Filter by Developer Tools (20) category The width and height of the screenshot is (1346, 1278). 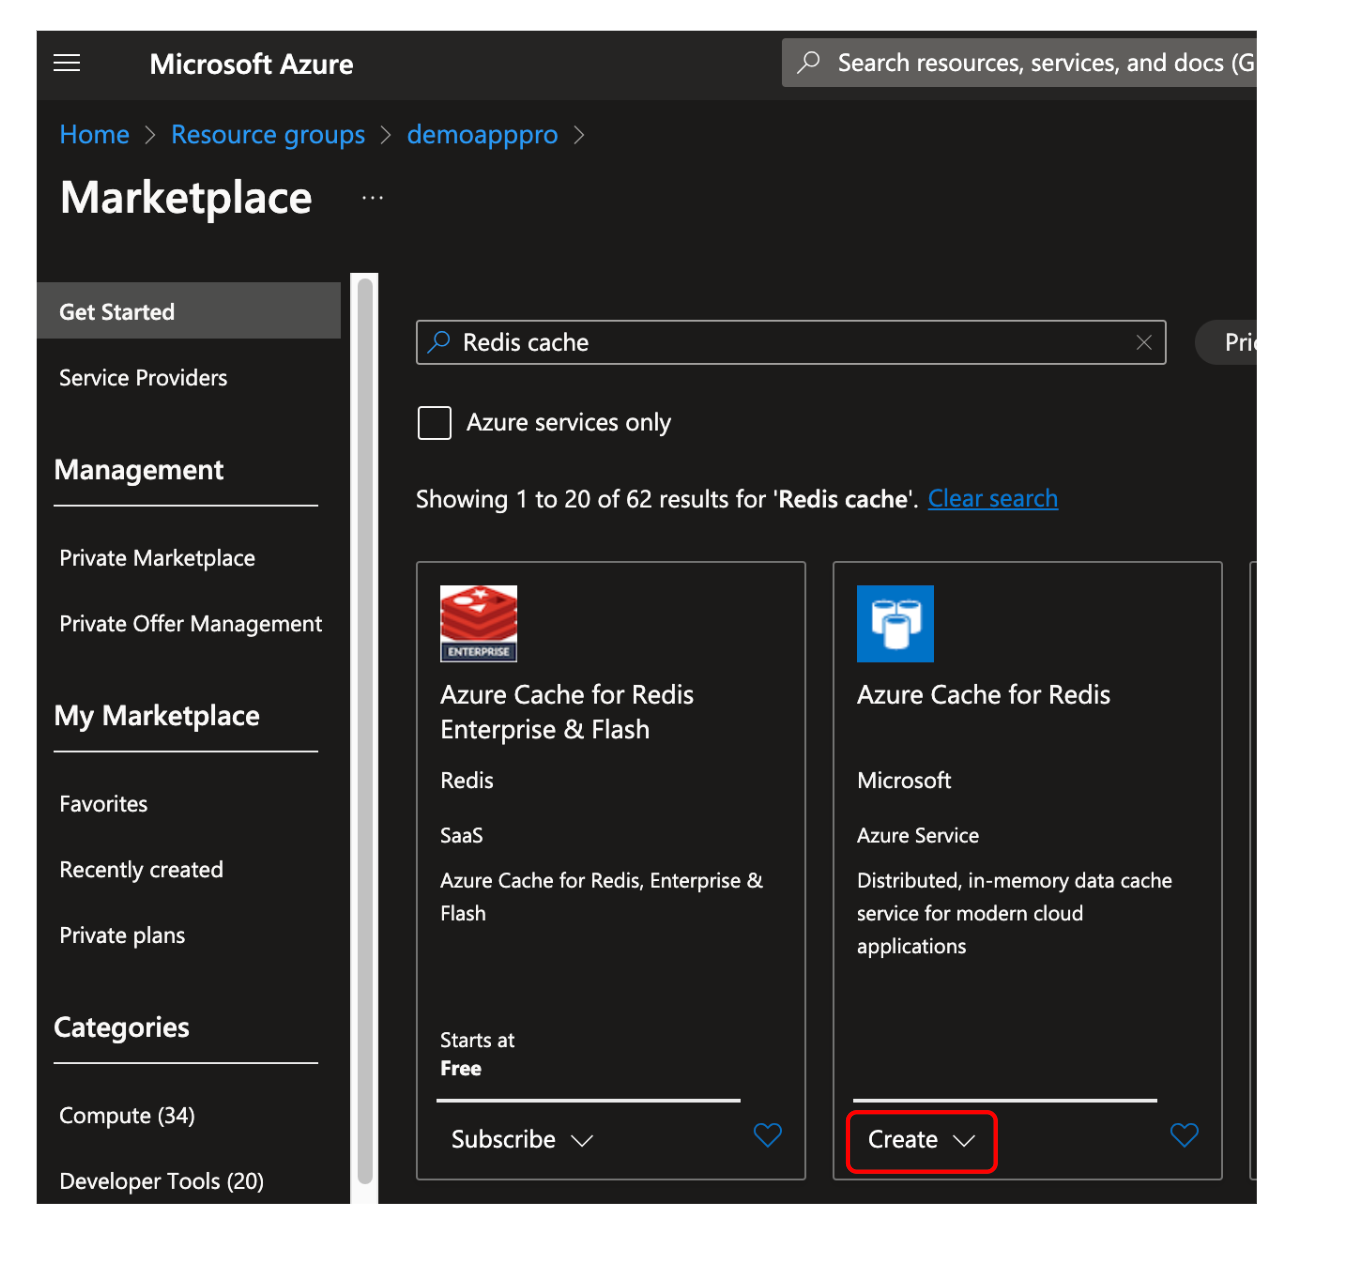[x=161, y=1182]
